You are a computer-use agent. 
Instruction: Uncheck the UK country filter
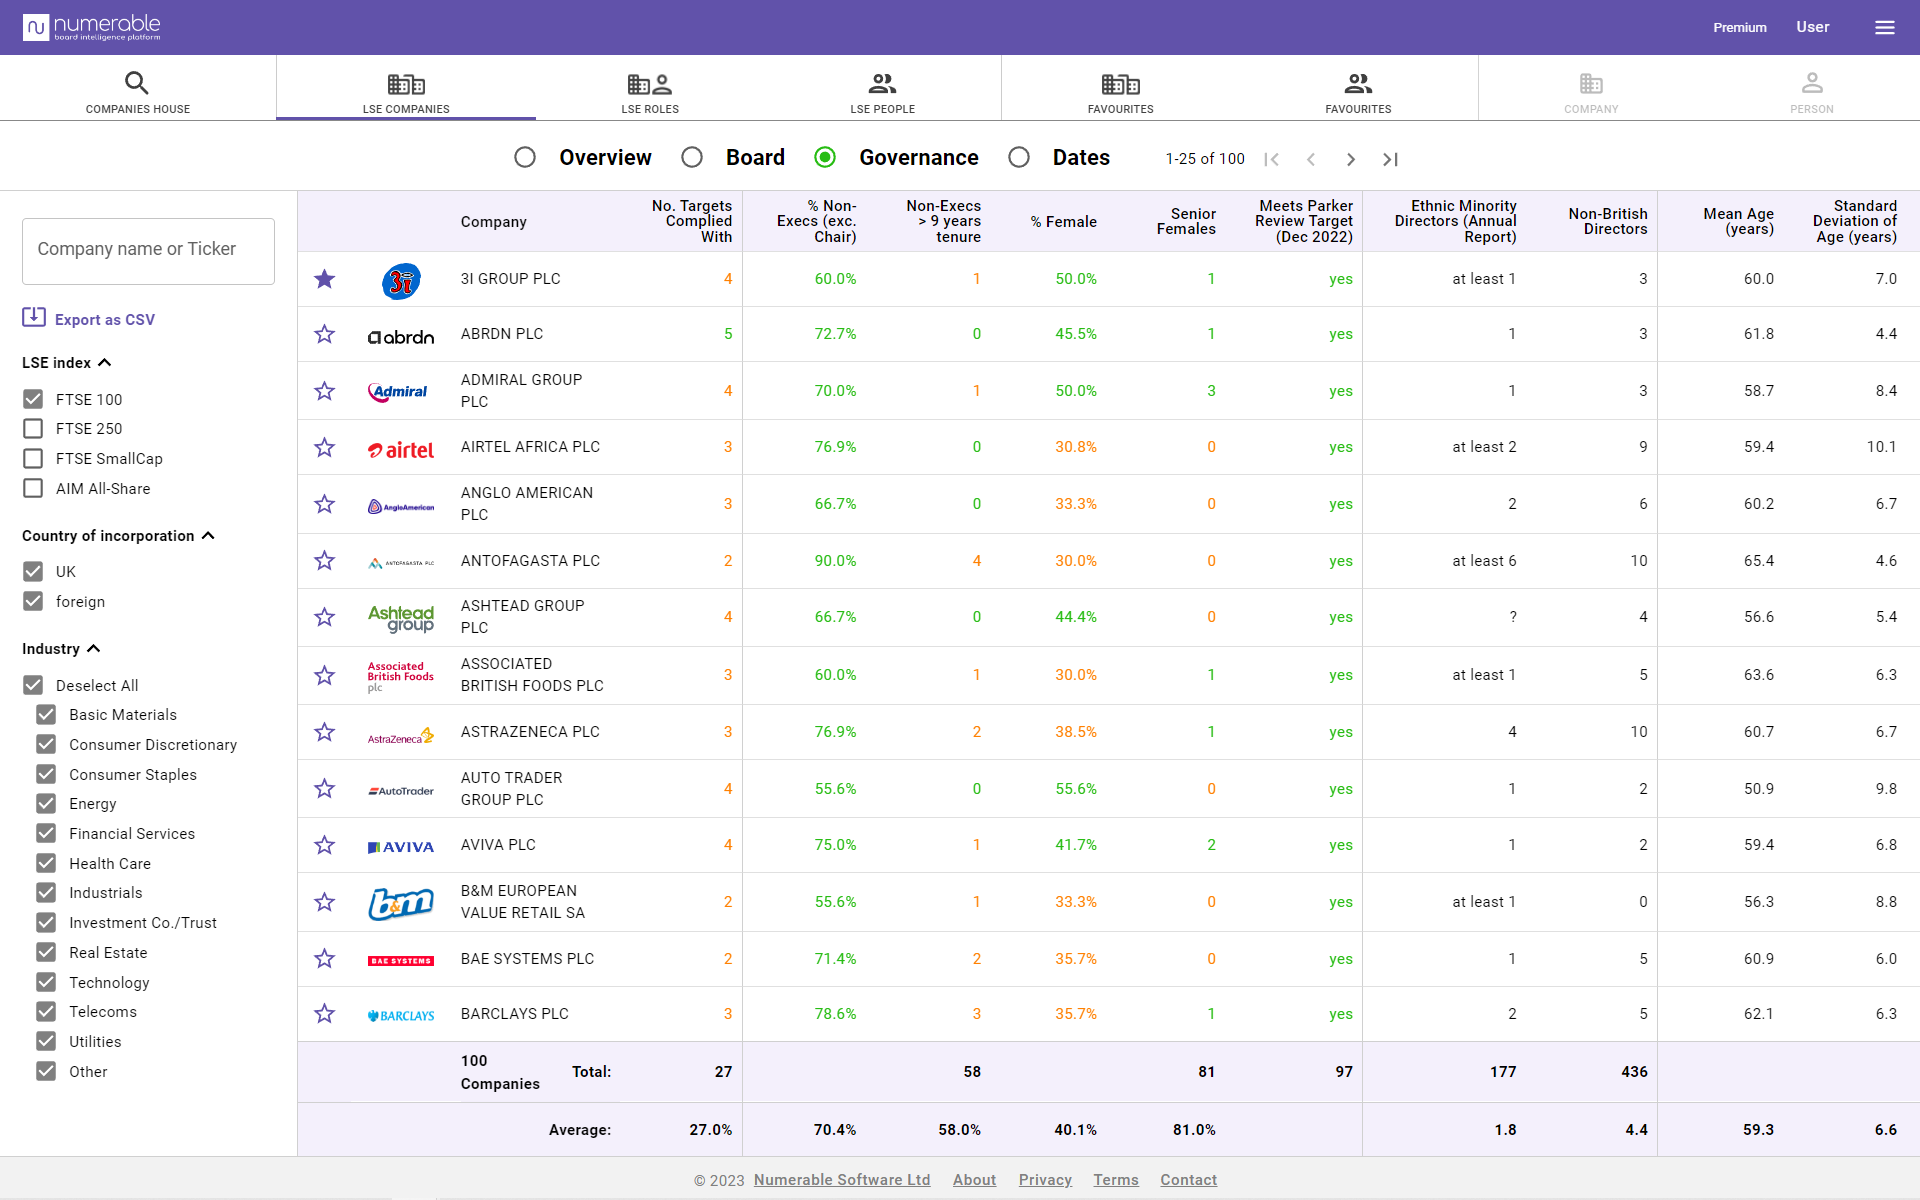(33, 571)
